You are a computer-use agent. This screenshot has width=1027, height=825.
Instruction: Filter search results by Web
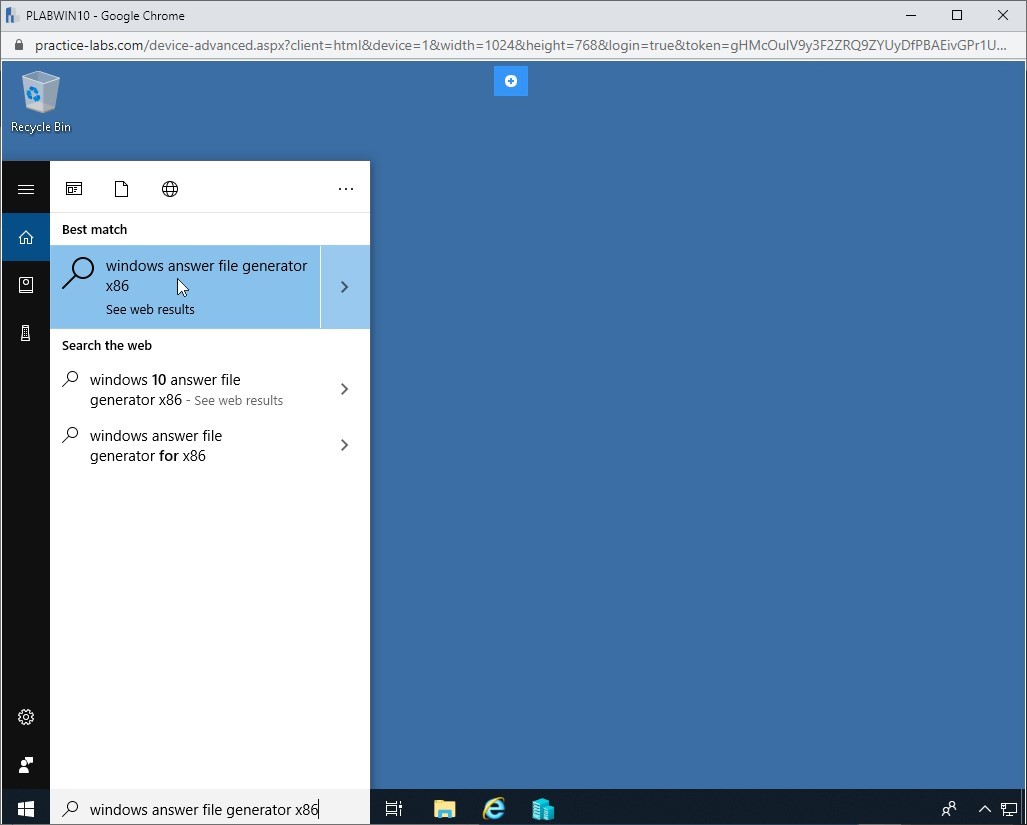point(170,189)
